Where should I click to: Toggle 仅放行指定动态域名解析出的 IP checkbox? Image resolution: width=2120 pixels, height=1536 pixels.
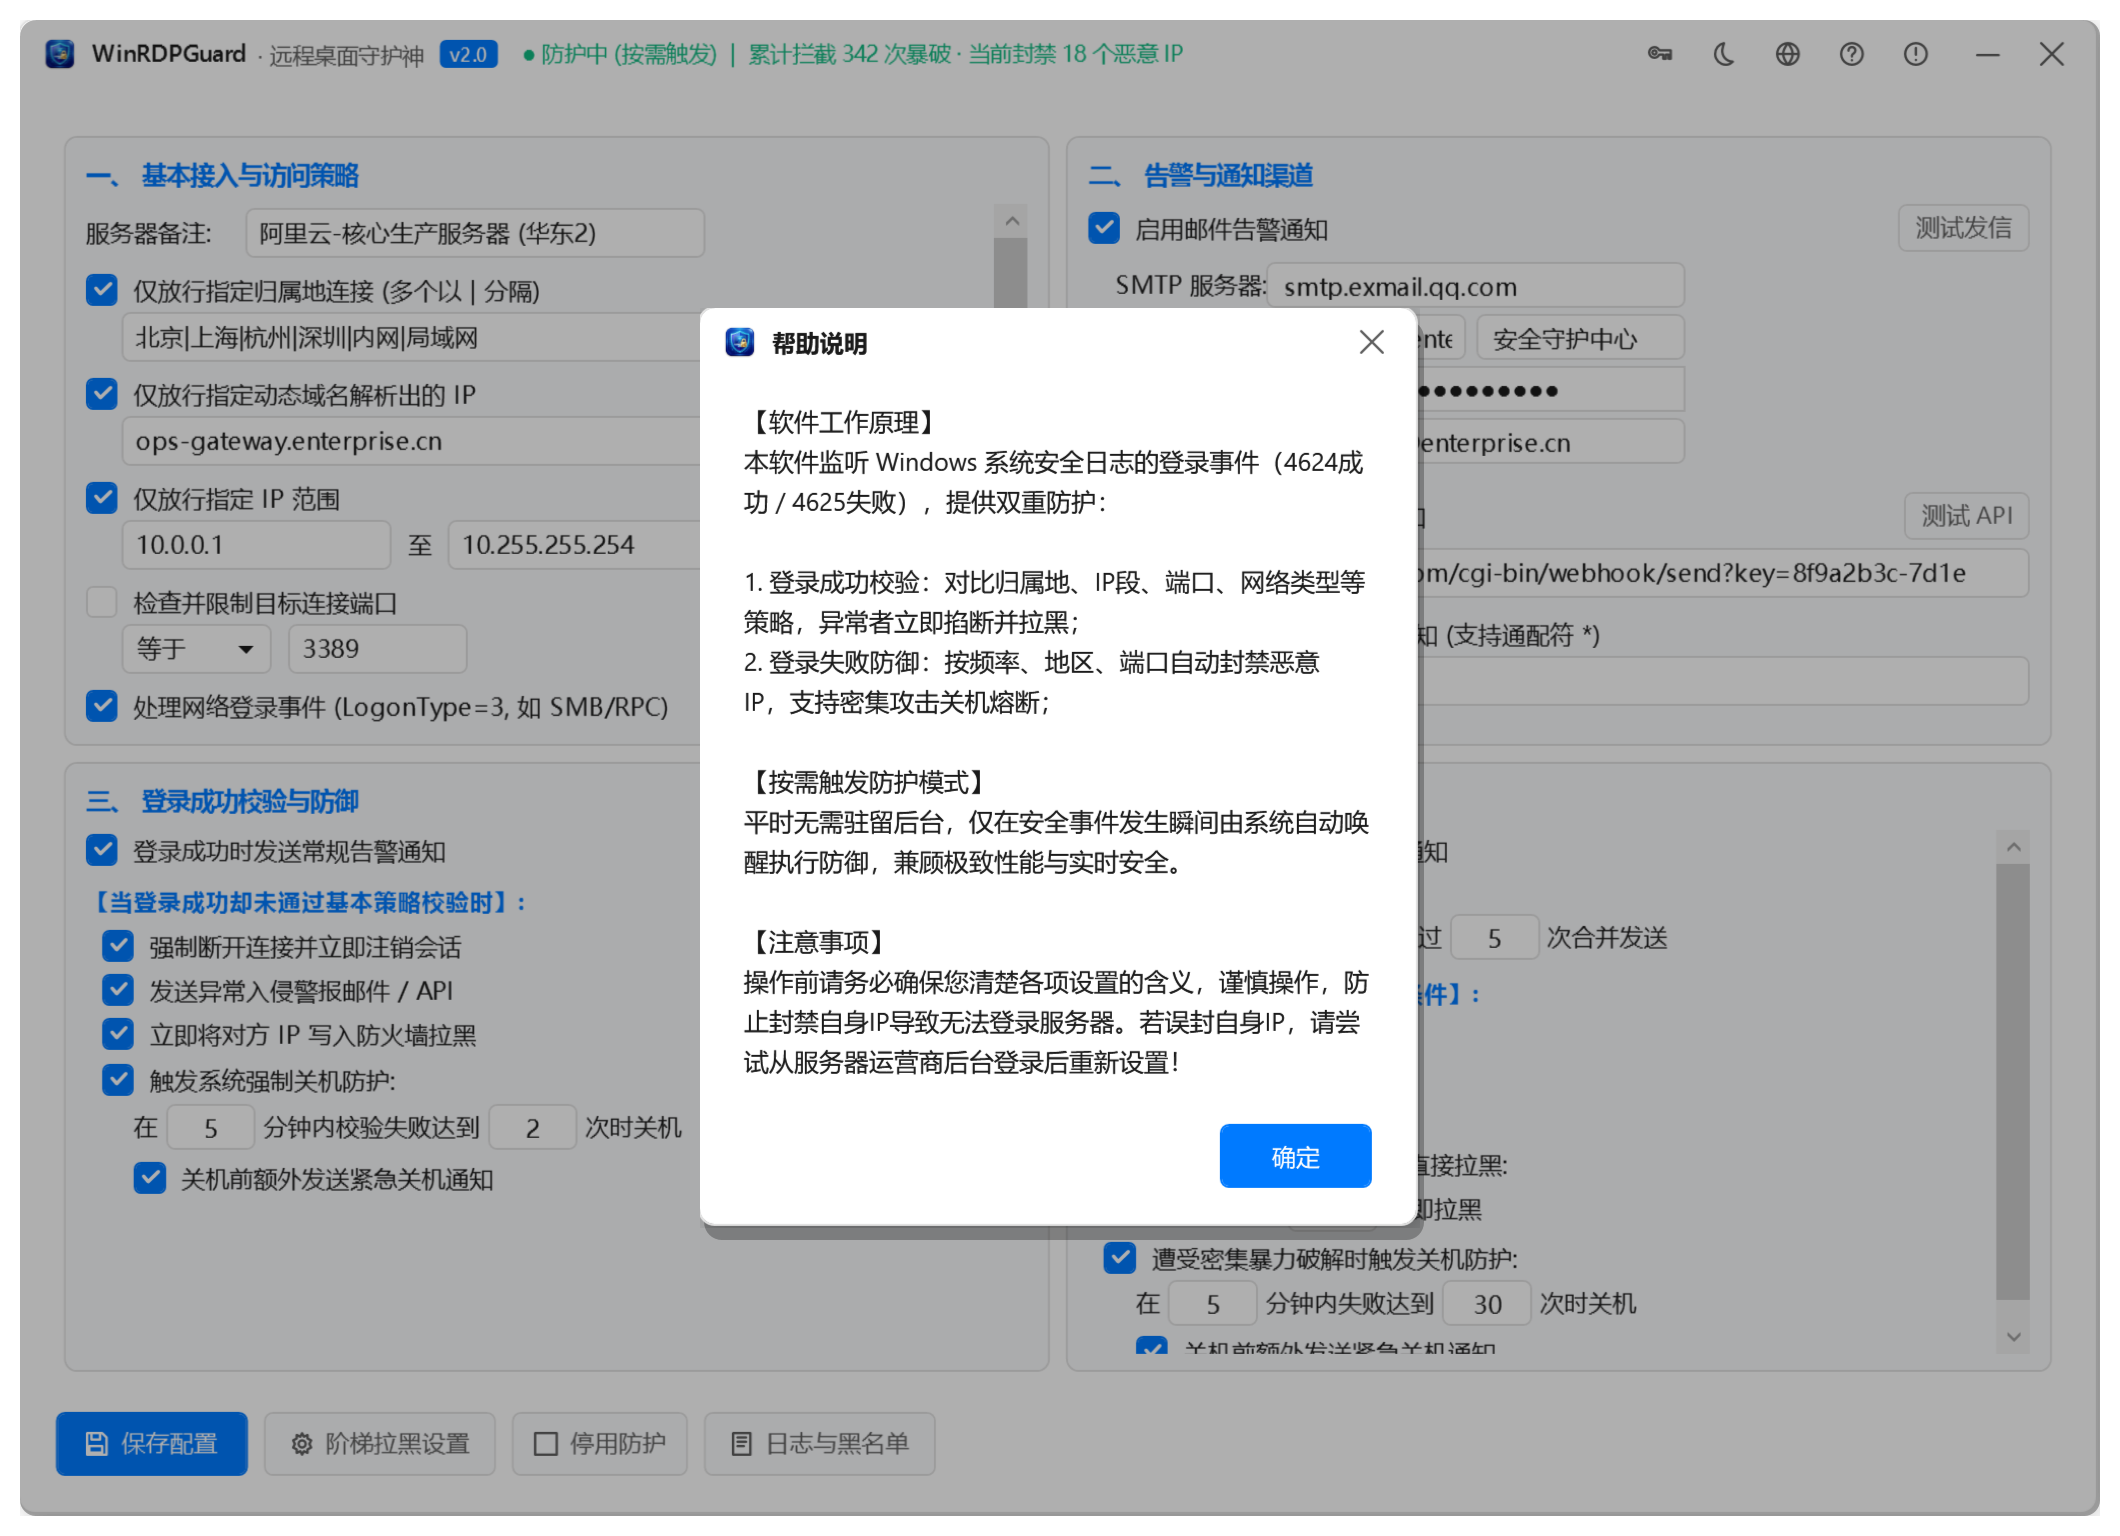tap(102, 394)
